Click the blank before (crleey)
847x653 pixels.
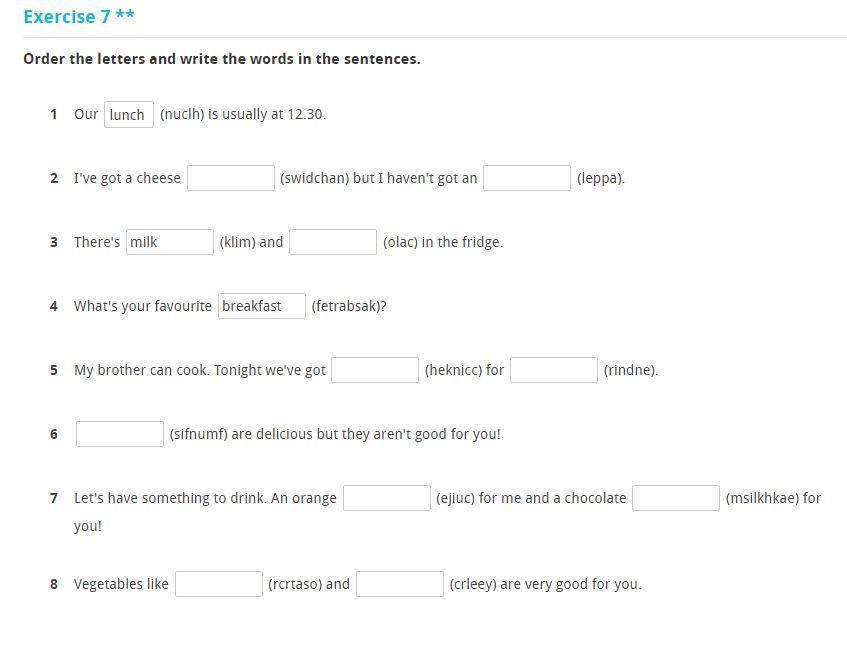399,584
